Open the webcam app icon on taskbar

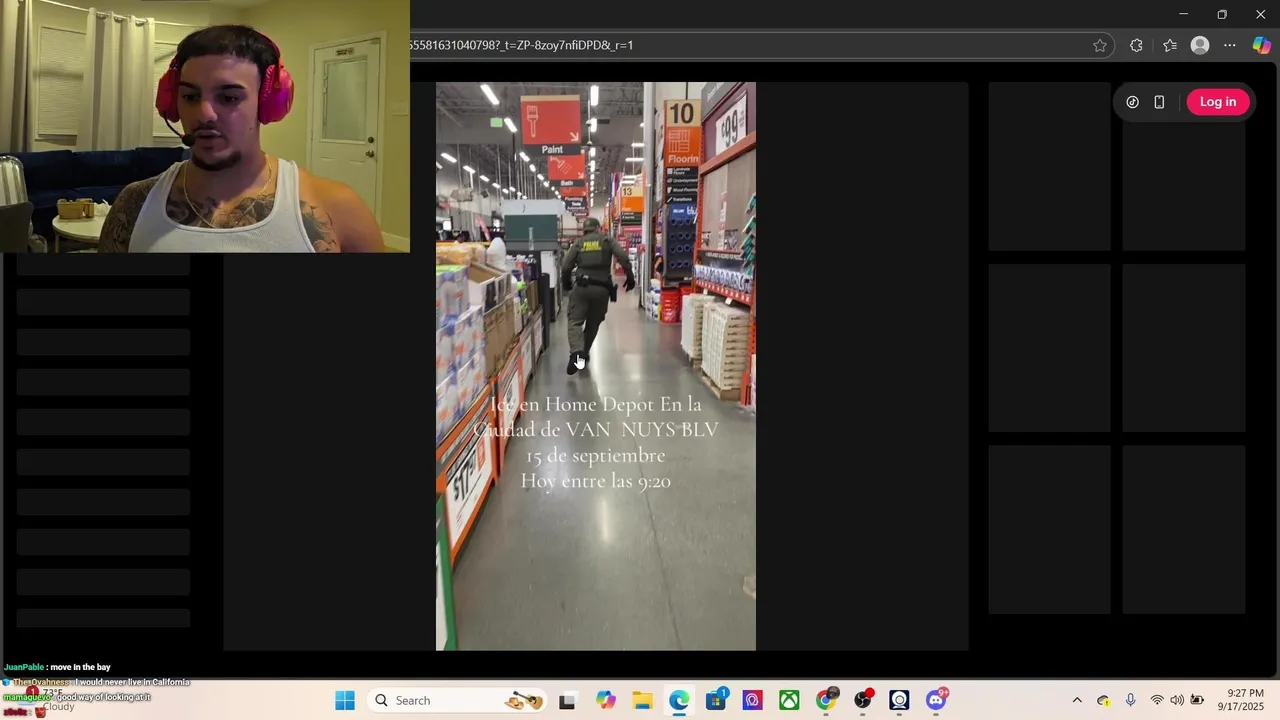pyautogui.click(x=899, y=701)
